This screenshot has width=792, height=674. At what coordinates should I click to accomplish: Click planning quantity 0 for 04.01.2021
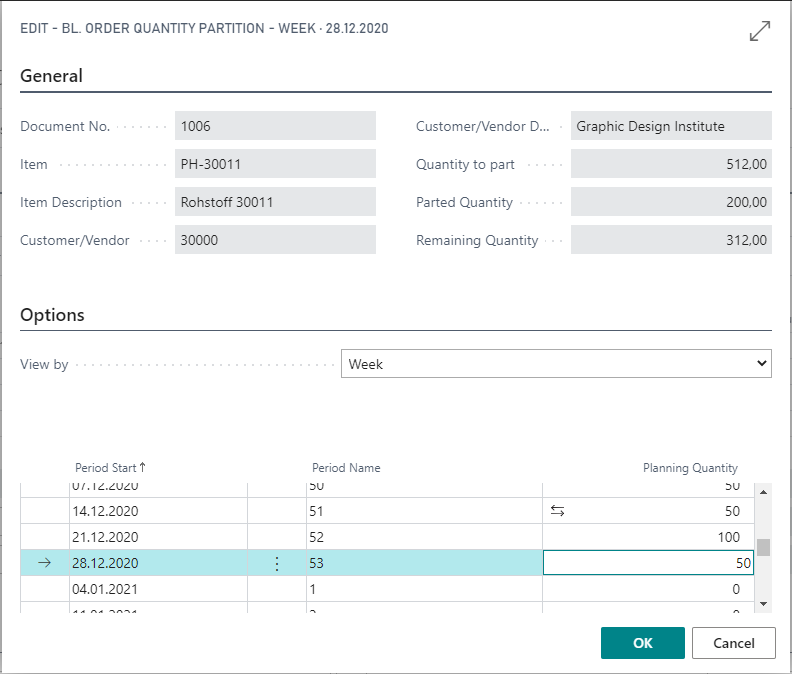pos(648,589)
